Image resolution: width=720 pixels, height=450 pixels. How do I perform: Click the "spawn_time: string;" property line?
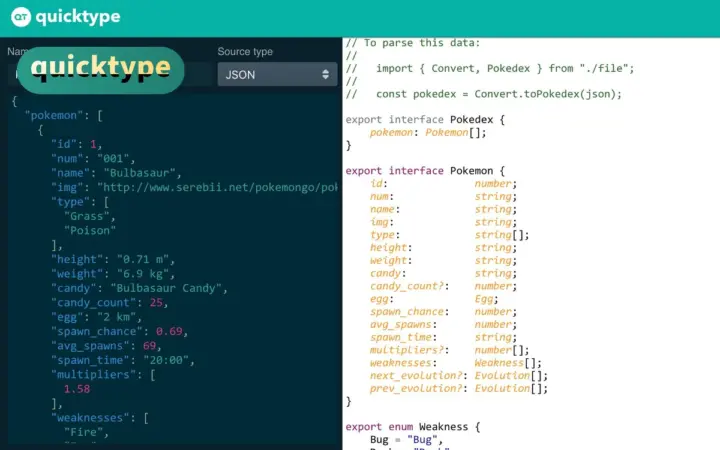point(444,338)
